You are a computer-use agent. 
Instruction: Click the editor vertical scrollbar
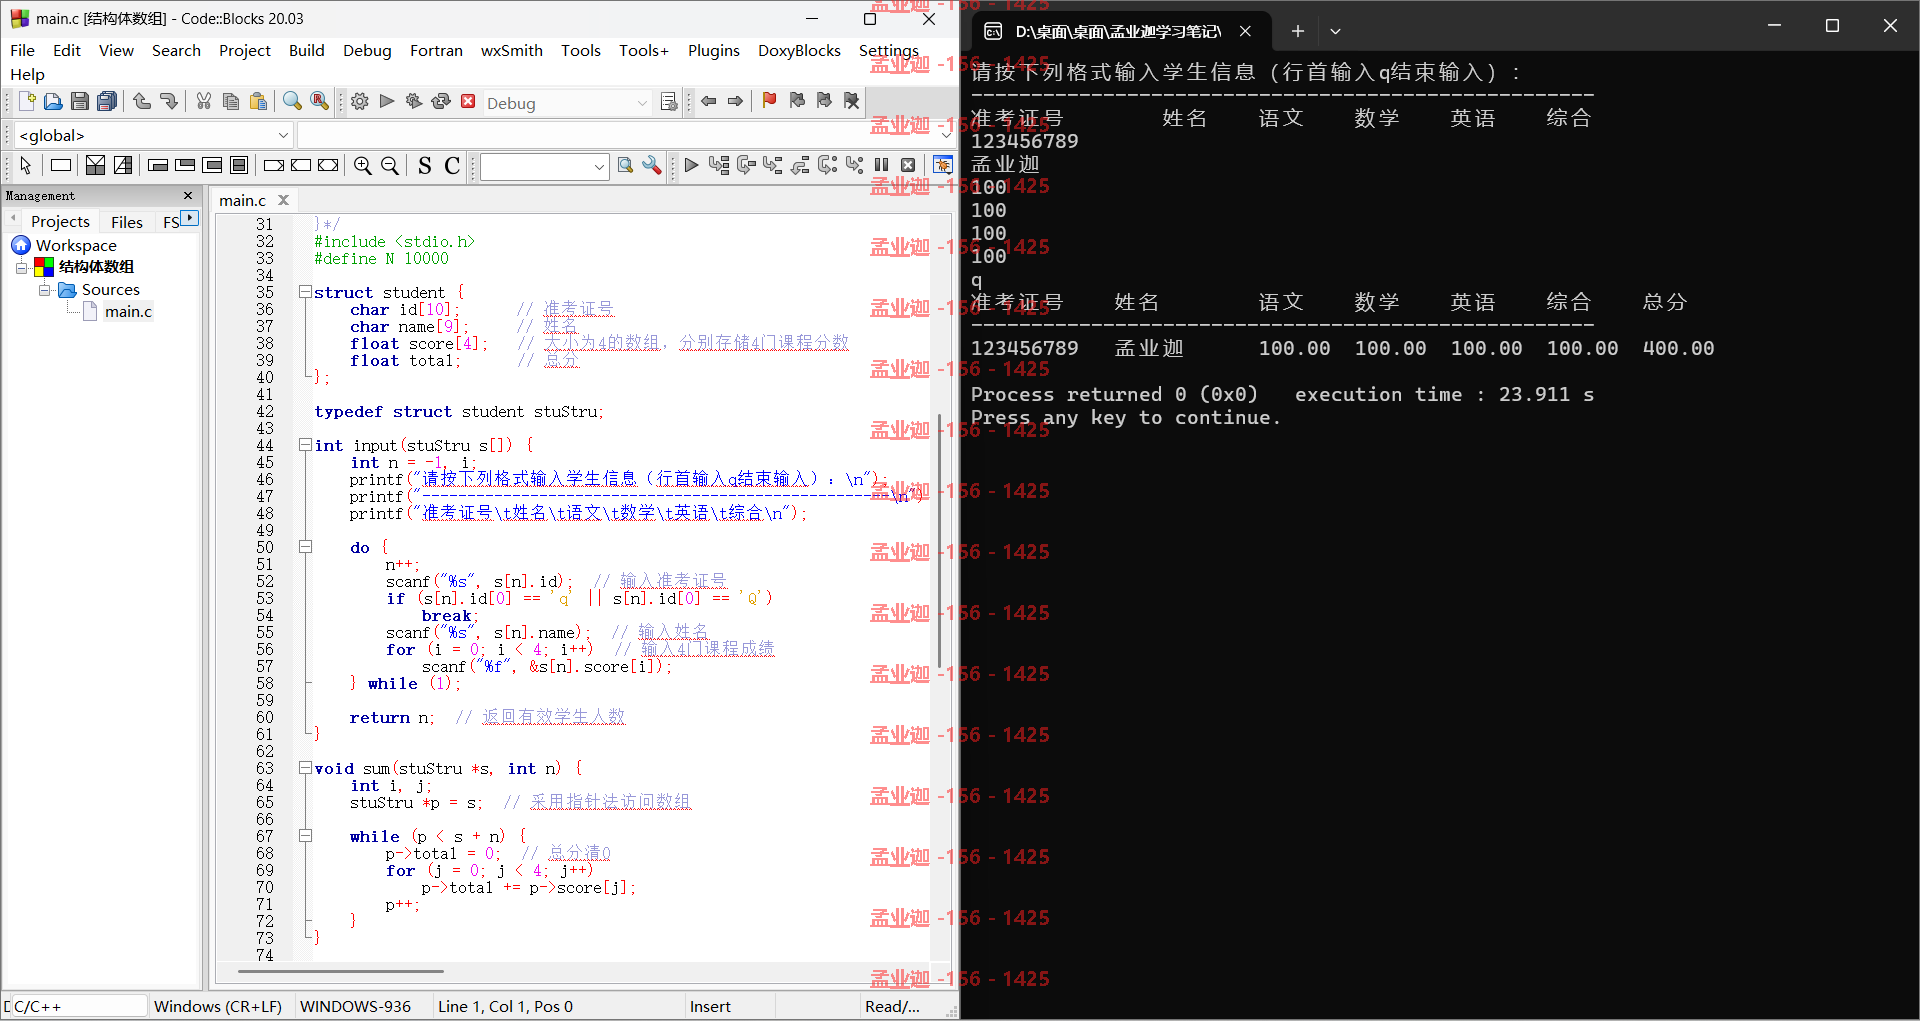point(939,540)
